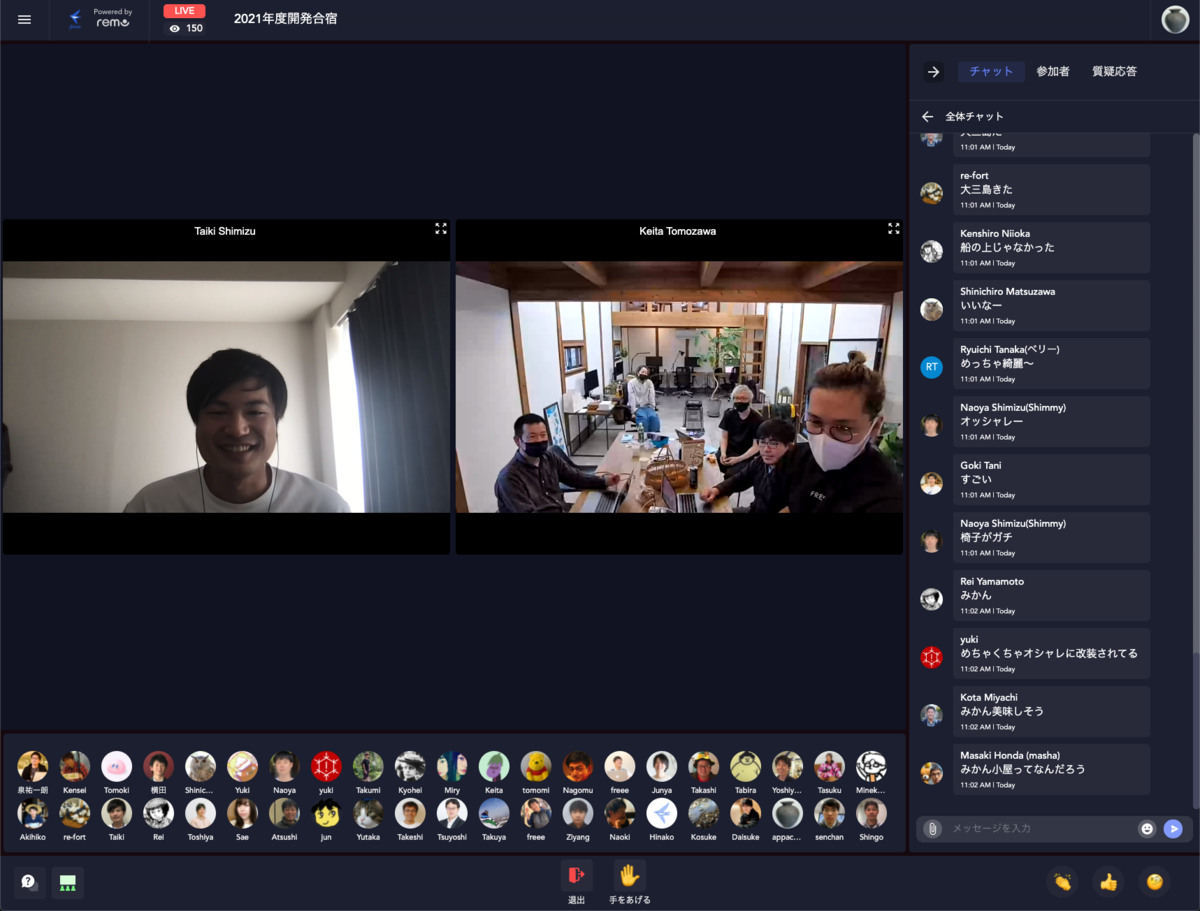Click the Keita Tomozawa video feed

tap(679, 387)
